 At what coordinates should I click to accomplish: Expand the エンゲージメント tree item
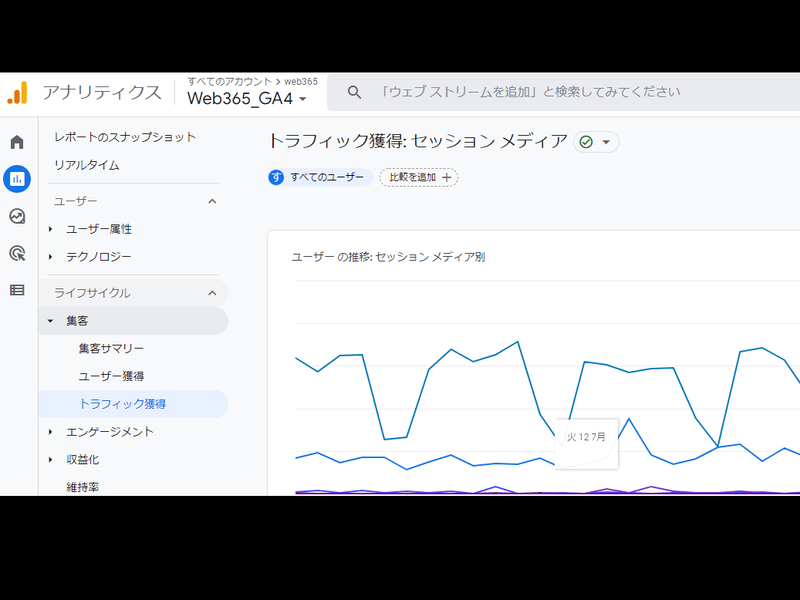tap(51, 432)
